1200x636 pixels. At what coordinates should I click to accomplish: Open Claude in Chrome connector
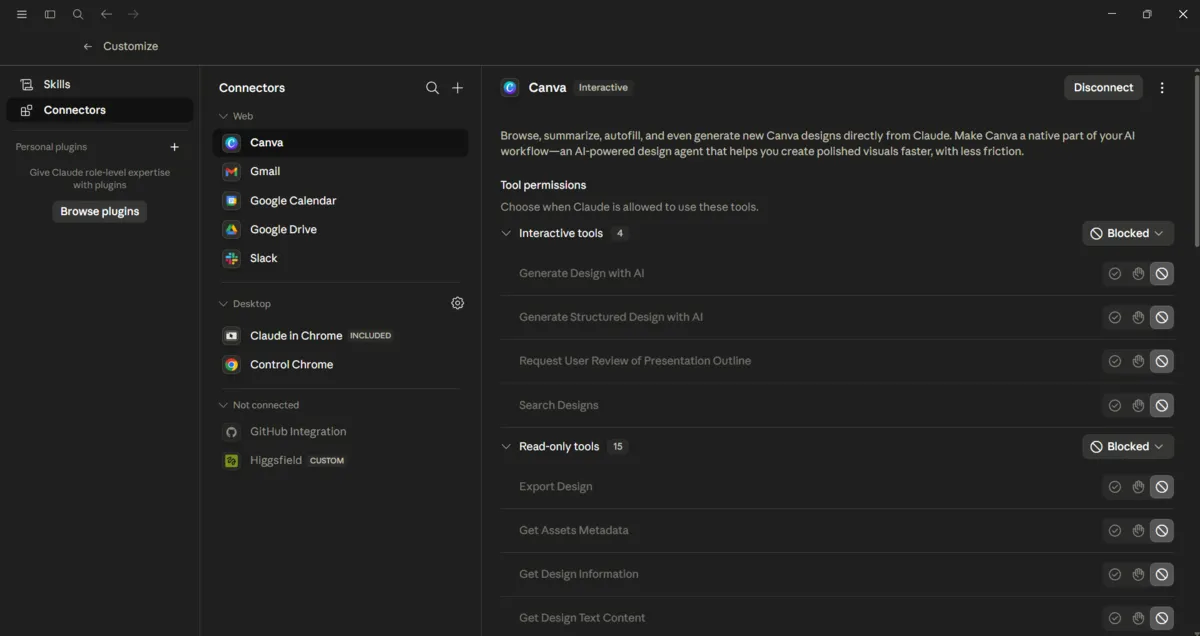[340, 336]
